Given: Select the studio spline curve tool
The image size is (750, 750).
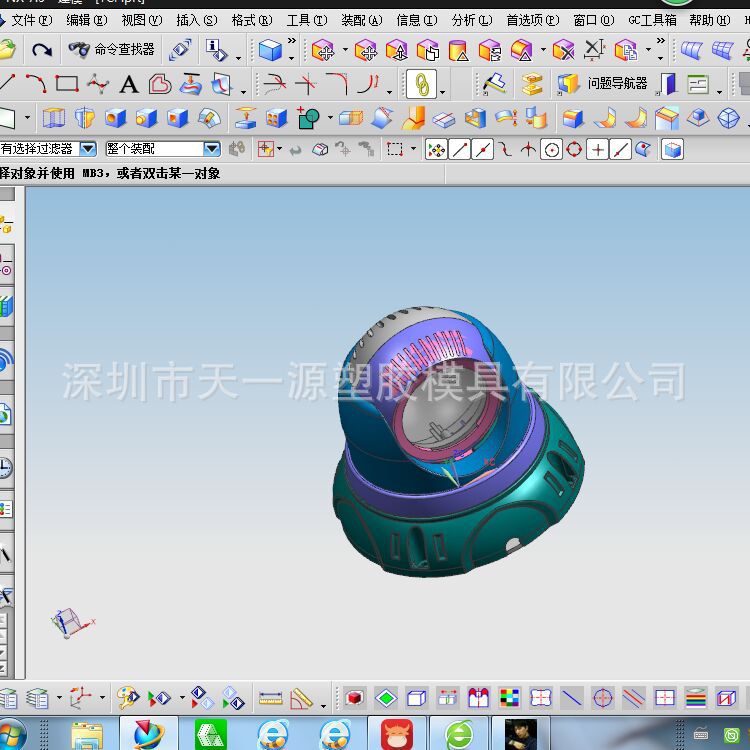Looking at the screenshot, I should point(98,84).
